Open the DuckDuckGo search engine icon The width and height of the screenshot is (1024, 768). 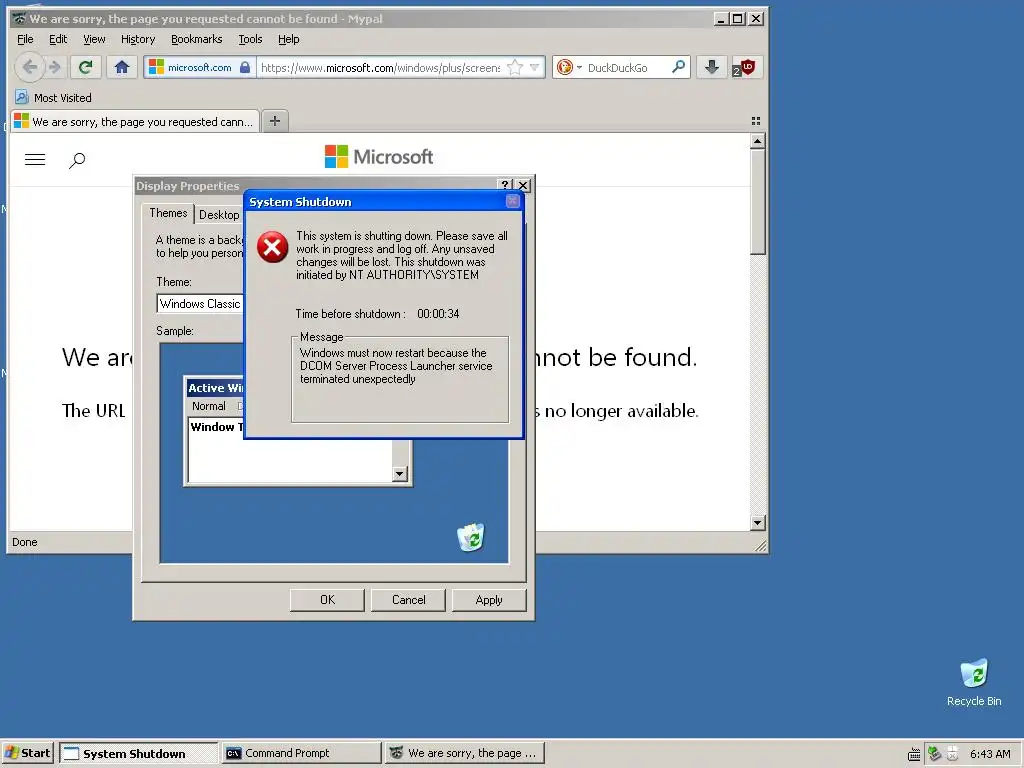tap(564, 67)
